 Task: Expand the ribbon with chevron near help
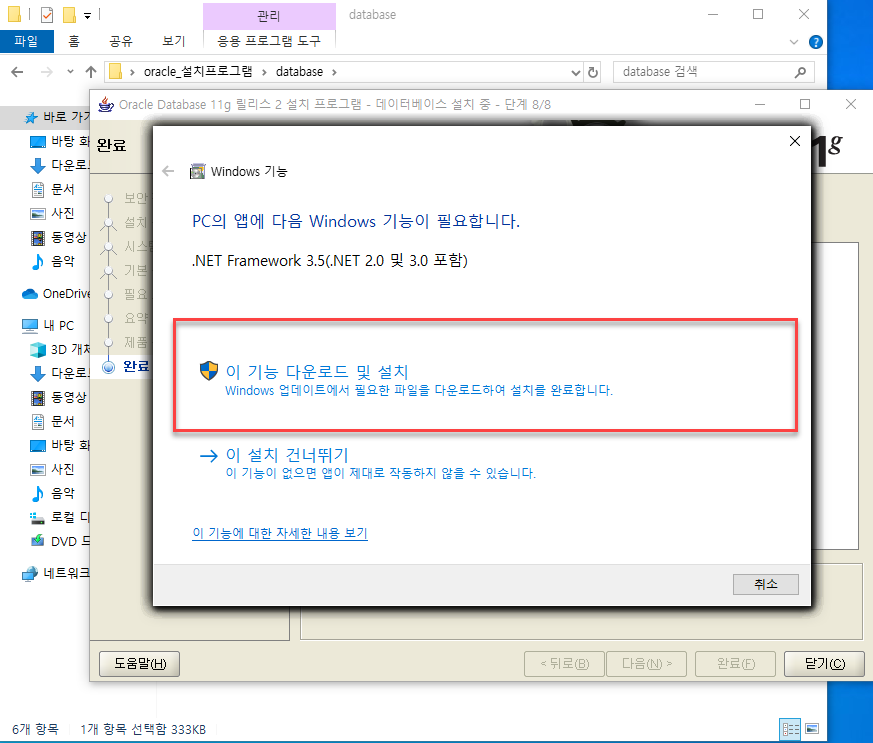[x=794, y=42]
